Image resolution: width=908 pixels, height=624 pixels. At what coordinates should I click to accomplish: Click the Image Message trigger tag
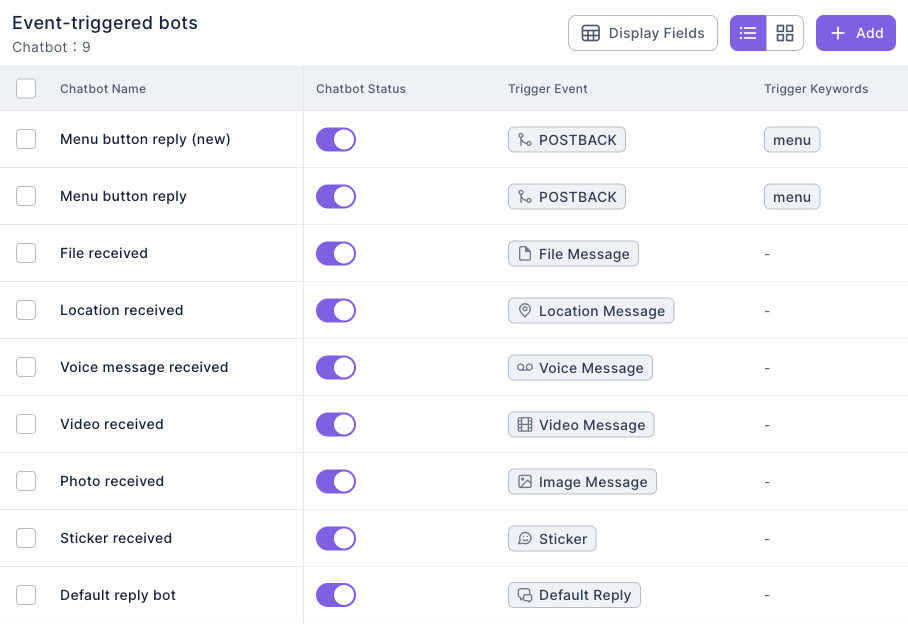[583, 482]
